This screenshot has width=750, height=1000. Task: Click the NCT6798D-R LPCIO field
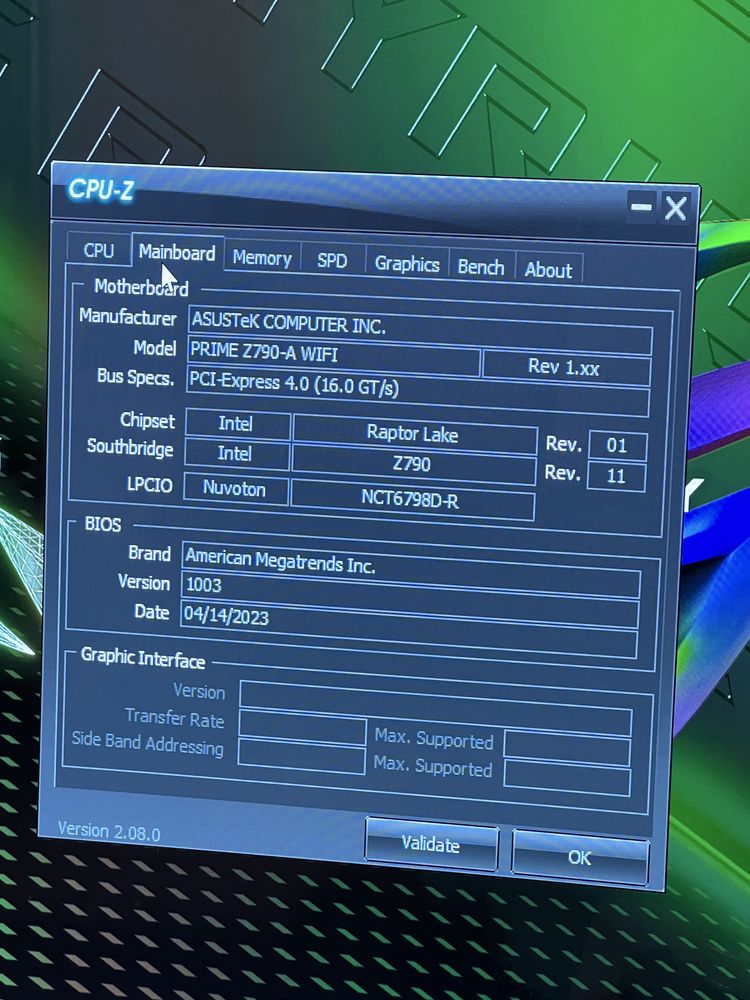point(412,499)
